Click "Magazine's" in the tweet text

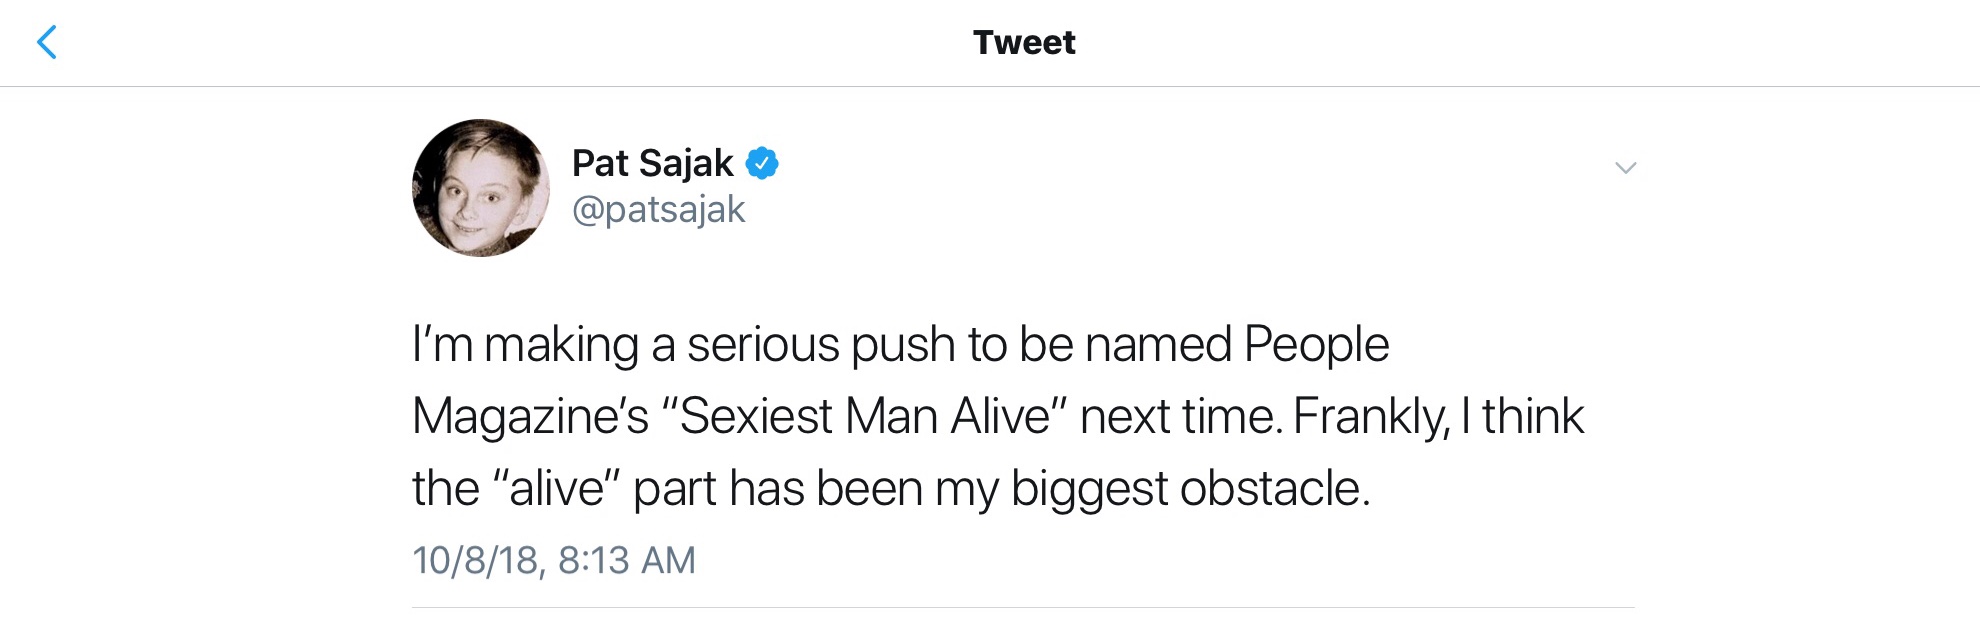(530, 416)
